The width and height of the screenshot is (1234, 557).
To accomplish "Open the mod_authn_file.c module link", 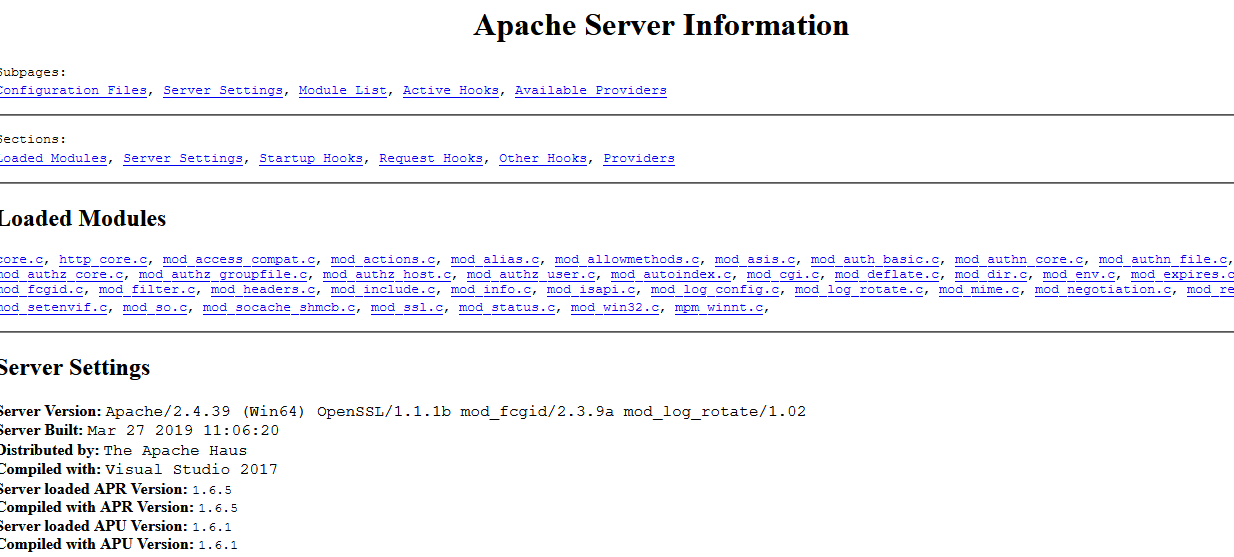I will tap(1163, 260).
